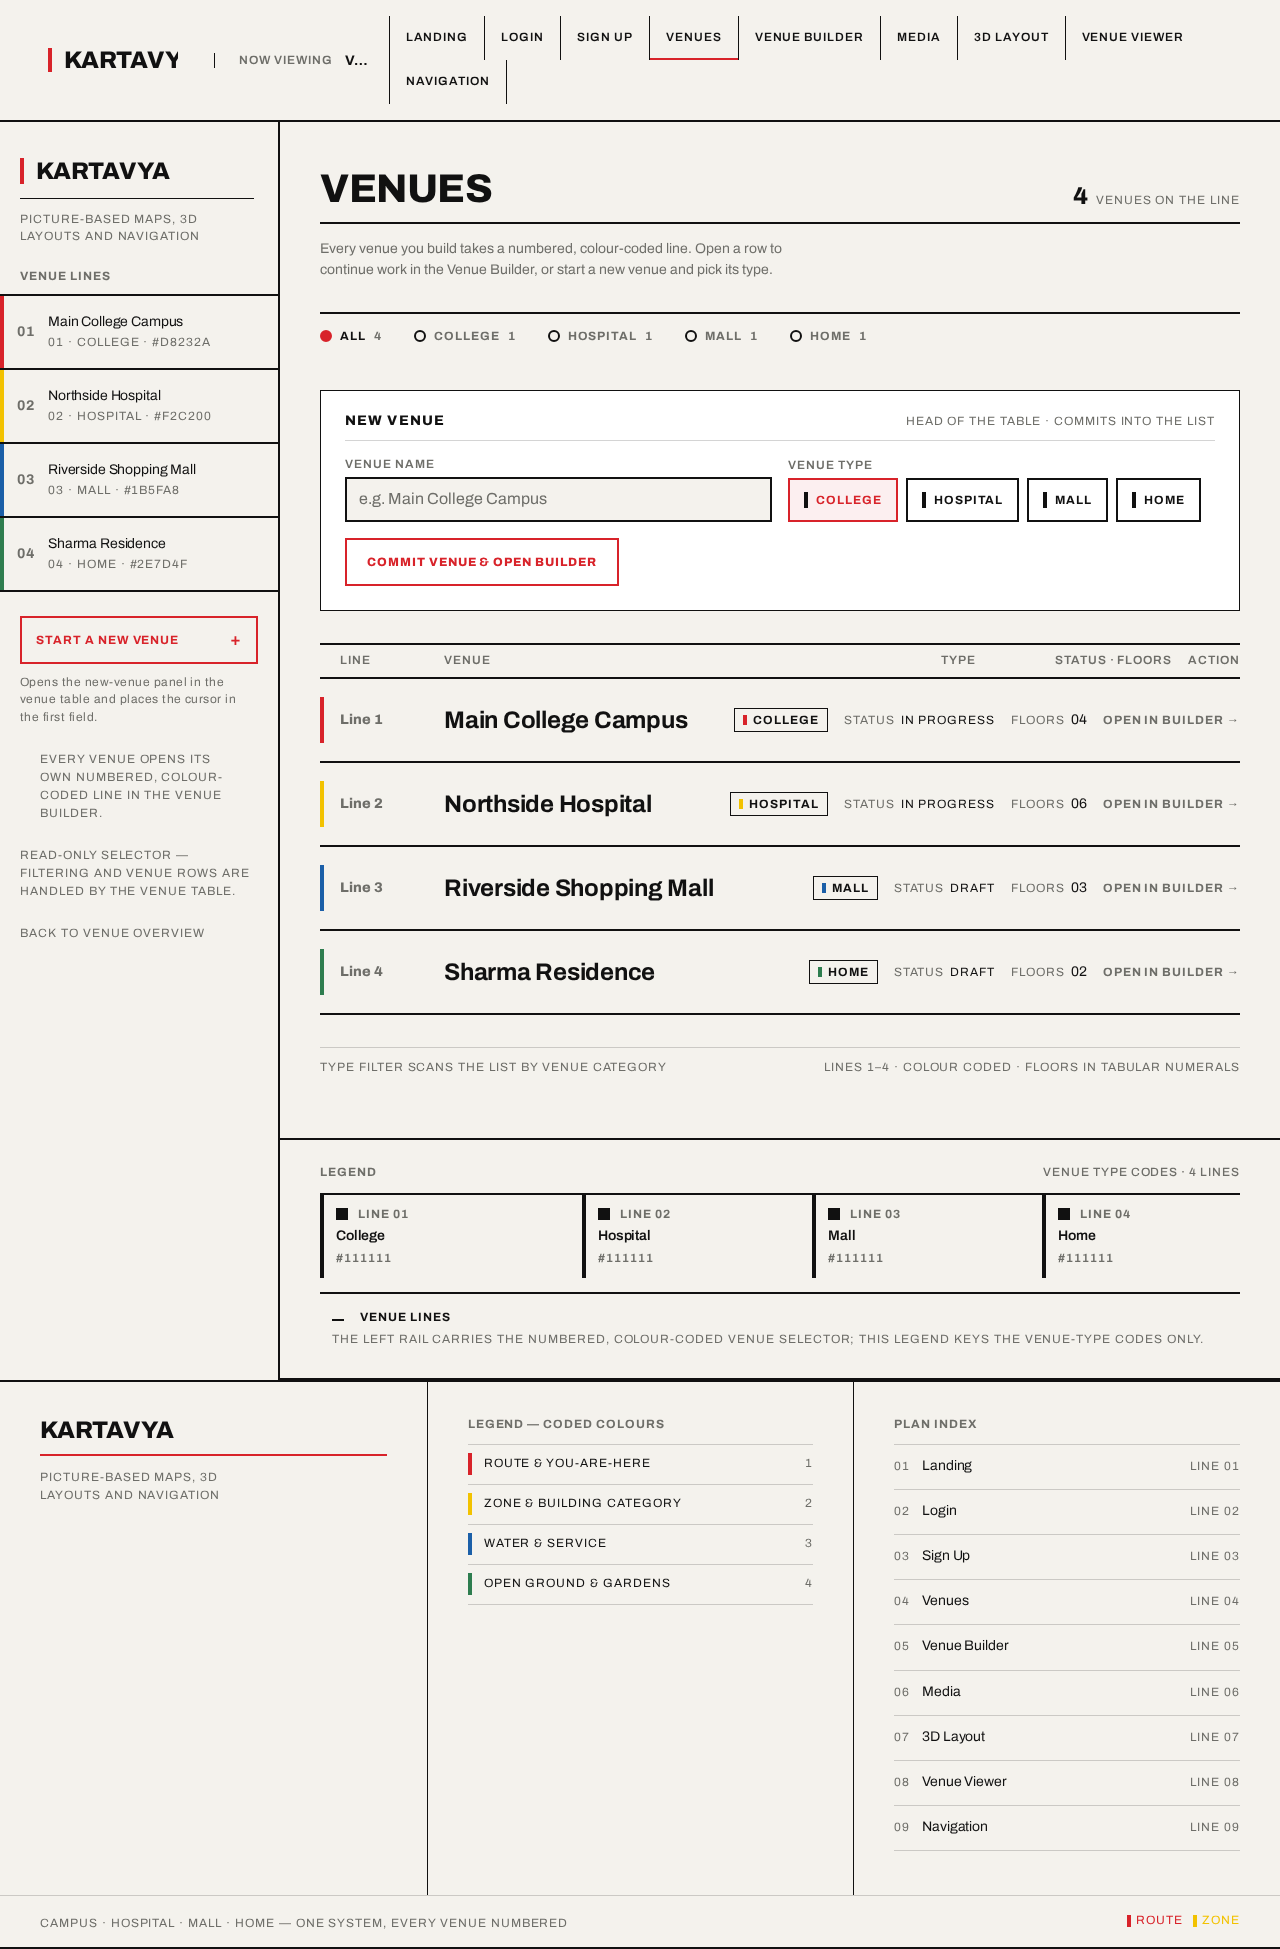The image size is (1280, 1949).
Task: Select the All filter radio
Action: click(x=351, y=336)
